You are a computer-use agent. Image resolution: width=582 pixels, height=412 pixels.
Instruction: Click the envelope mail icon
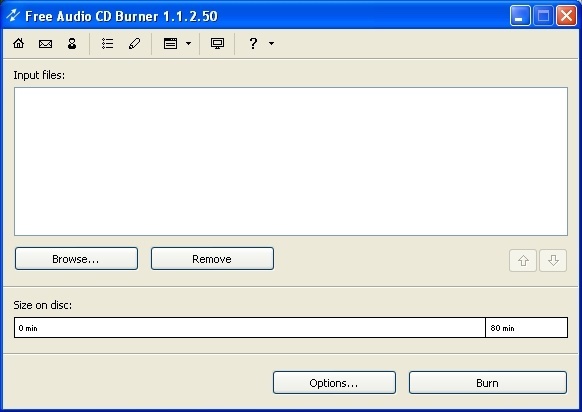[45, 44]
